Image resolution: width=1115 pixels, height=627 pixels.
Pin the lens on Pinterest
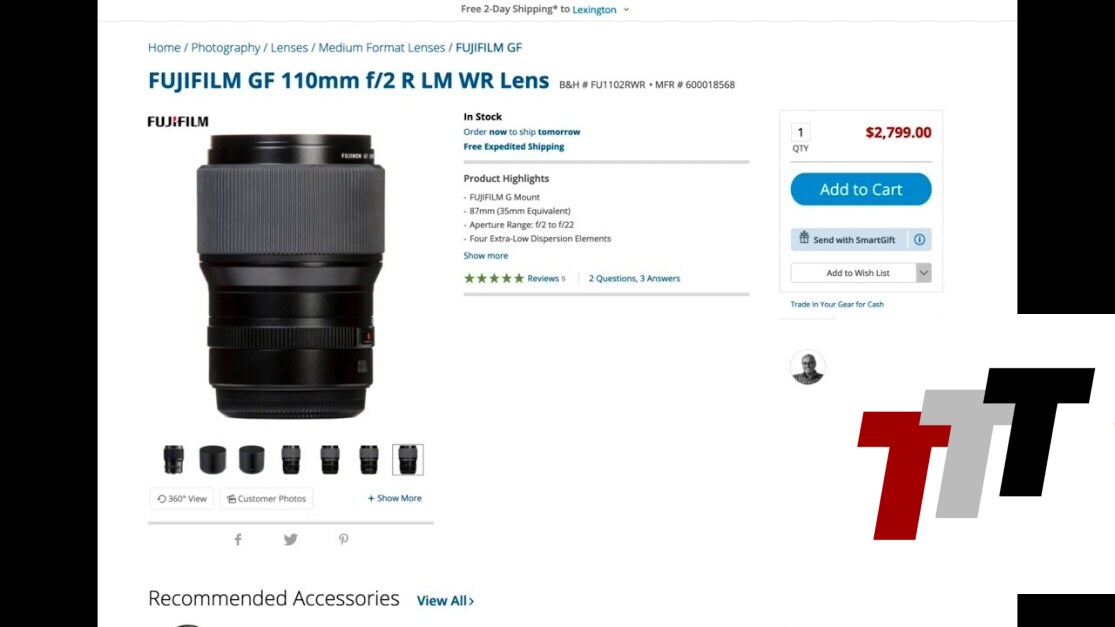[x=343, y=540]
